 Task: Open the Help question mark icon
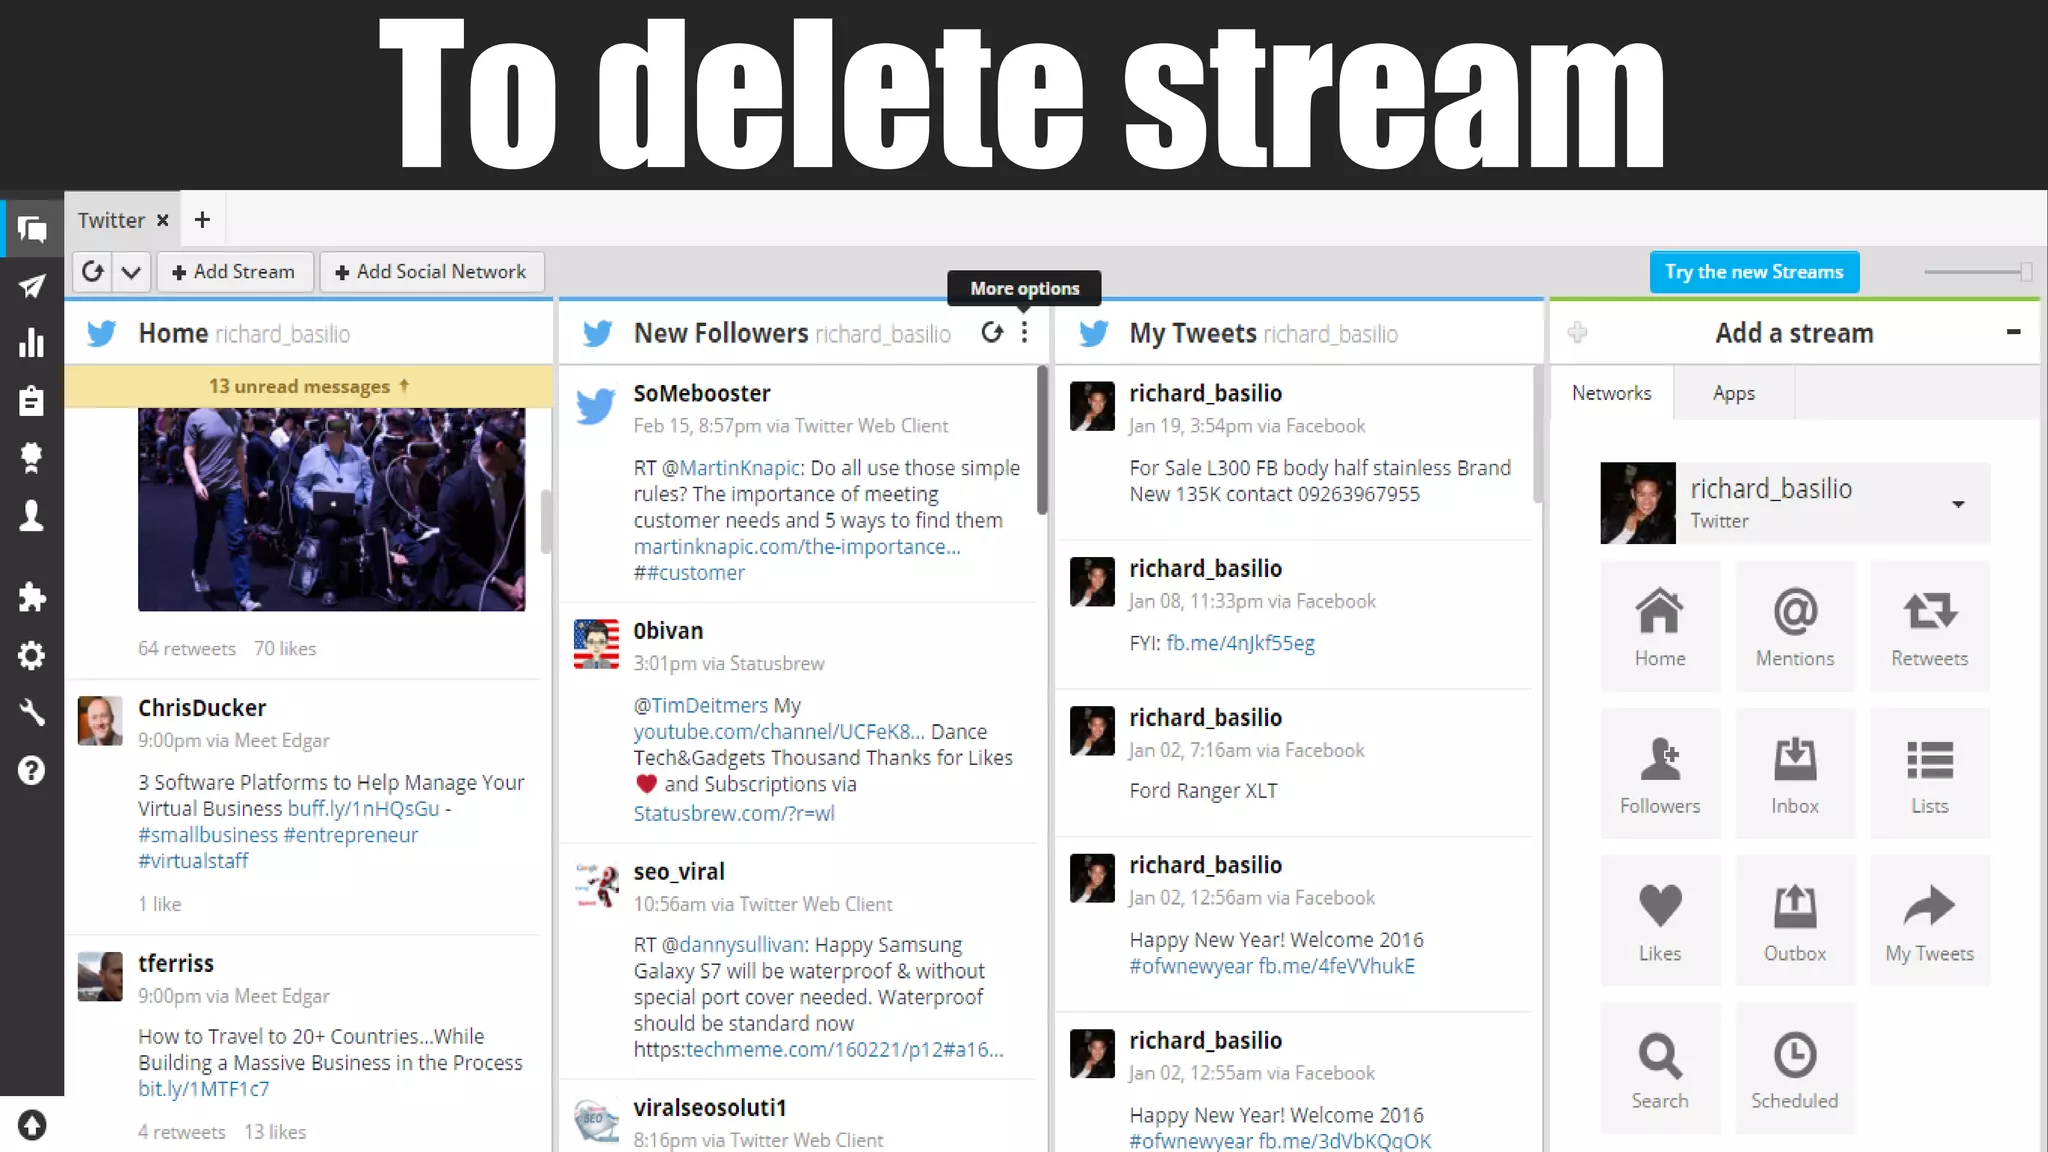click(32, 770)
